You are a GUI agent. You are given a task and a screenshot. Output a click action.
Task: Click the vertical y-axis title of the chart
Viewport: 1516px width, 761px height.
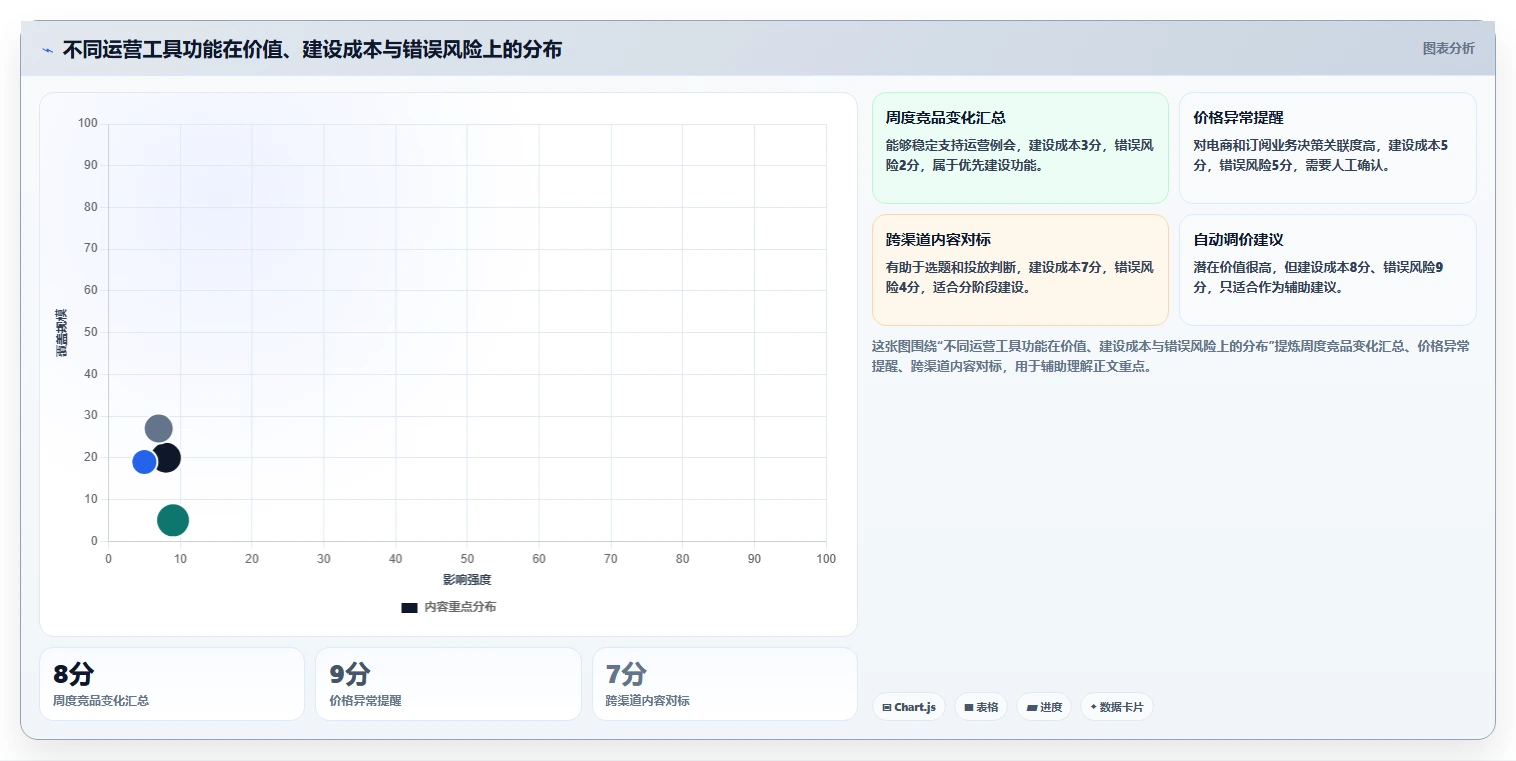tap(61, 333)
